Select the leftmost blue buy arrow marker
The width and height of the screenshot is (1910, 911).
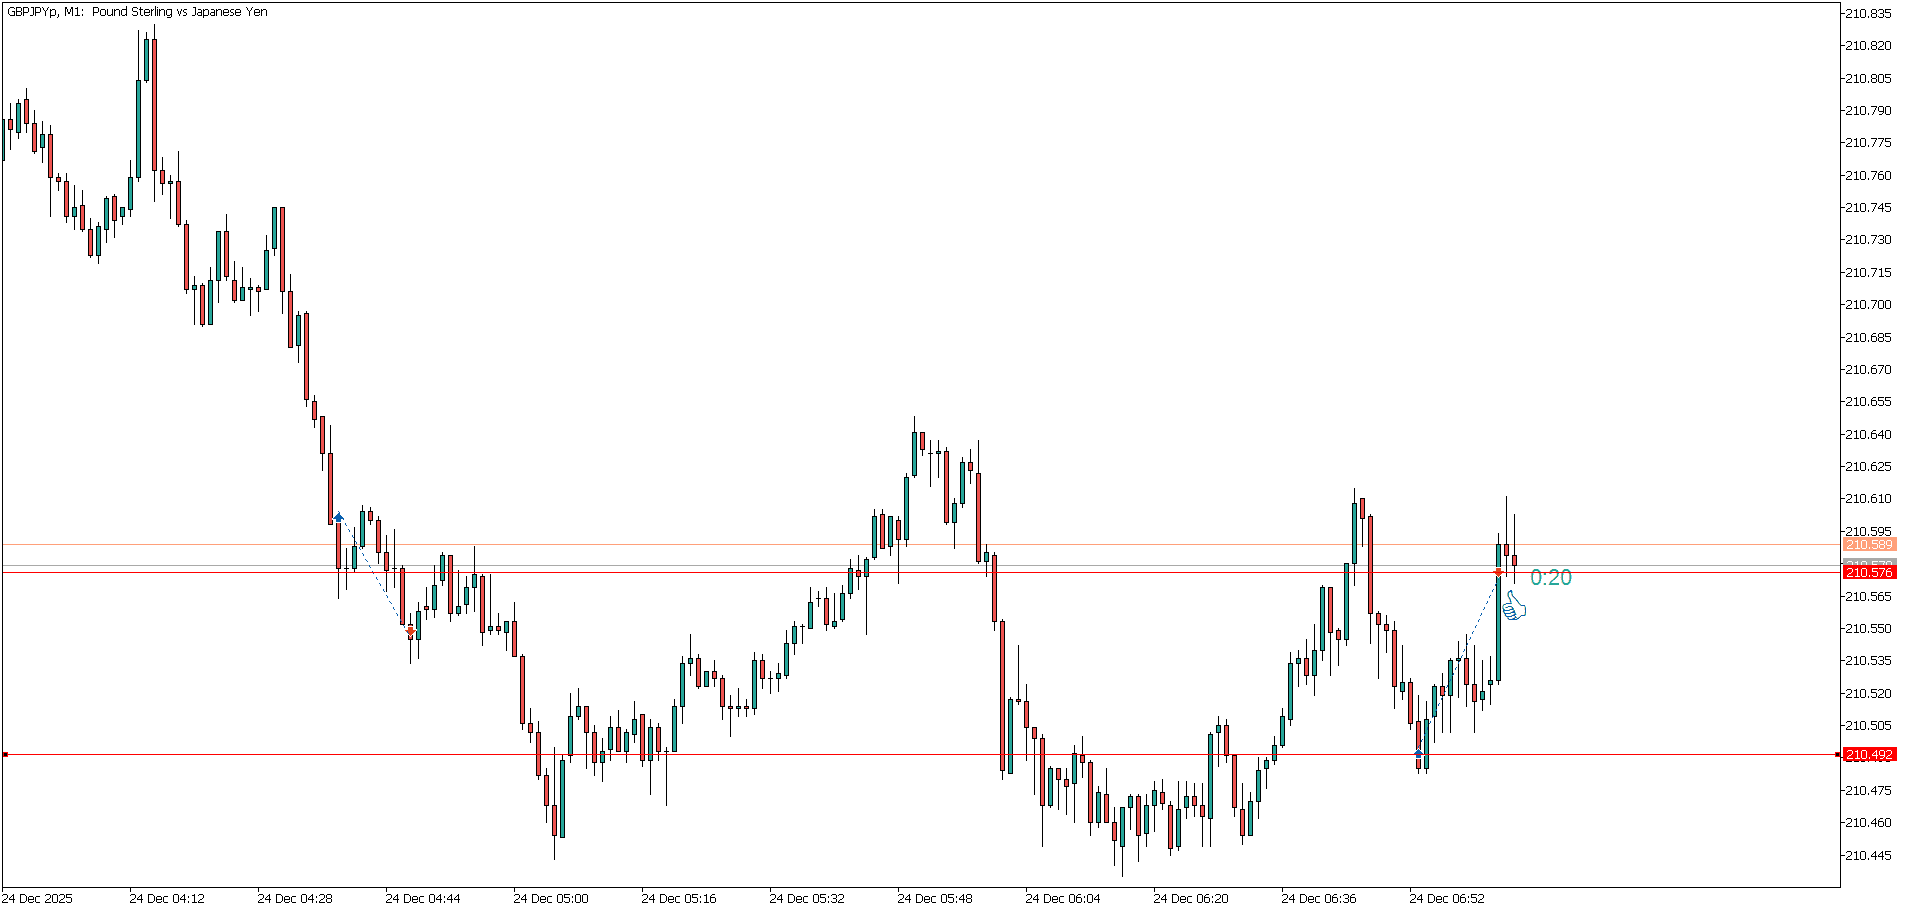pyautogui.click(x=339, y=518)
